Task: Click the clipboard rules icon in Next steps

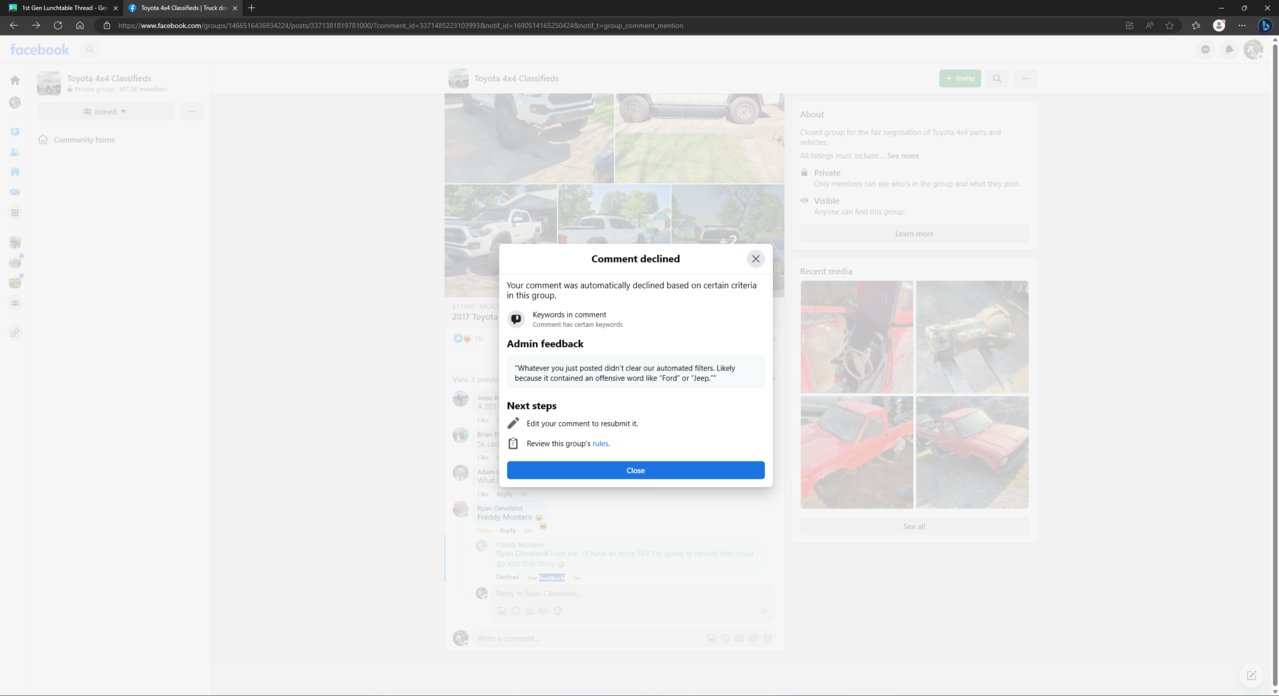Action: [513, 443]
